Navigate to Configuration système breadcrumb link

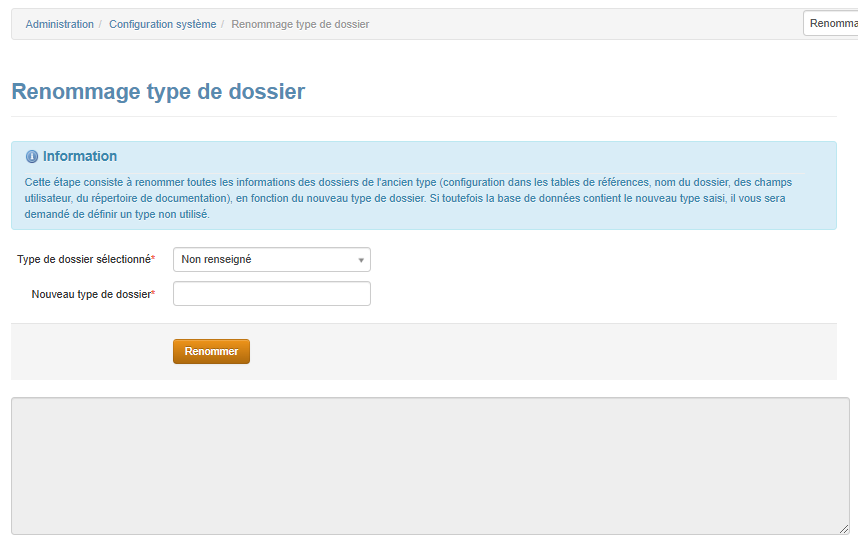pos(162,24)
